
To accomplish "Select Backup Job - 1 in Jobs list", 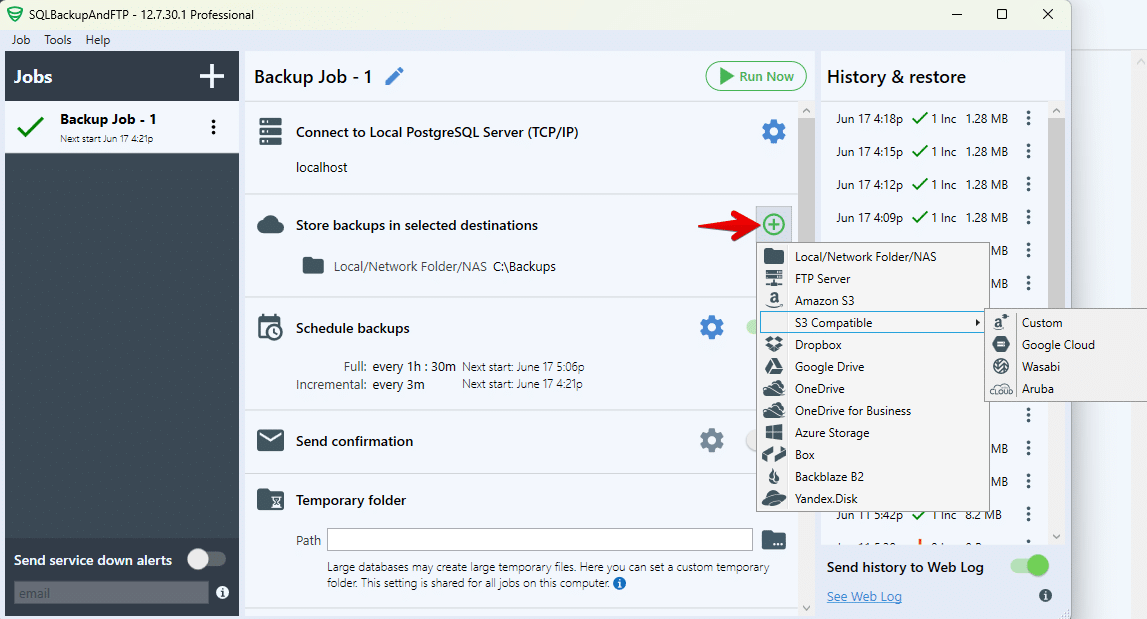I will pos(121,127).
